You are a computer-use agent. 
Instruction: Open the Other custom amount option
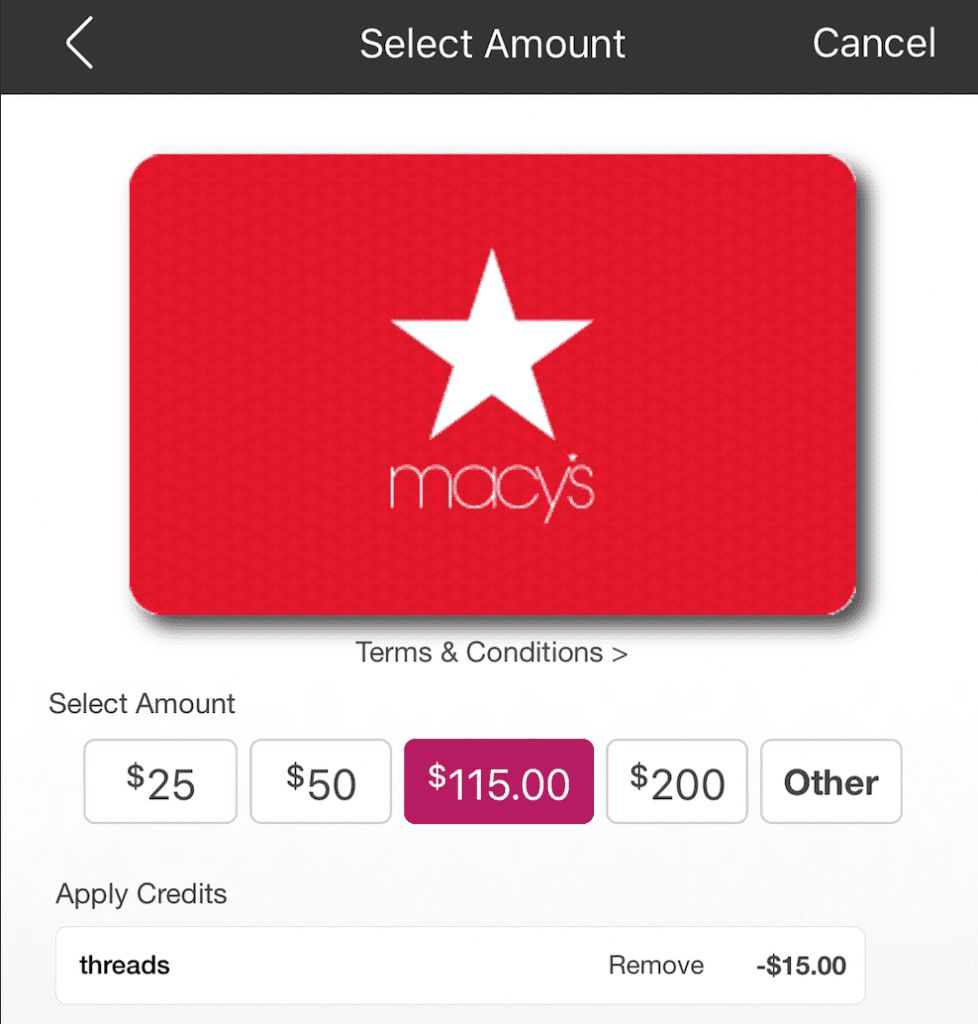coord(830,781)
